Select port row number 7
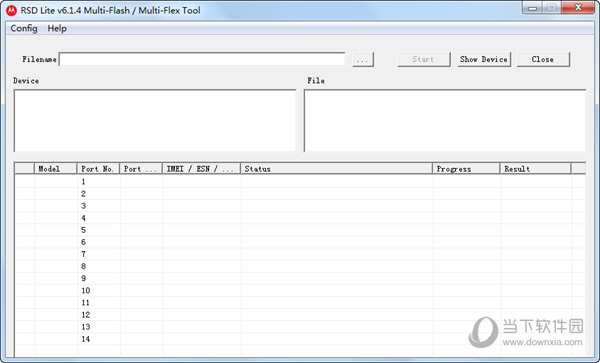This screenshot has width=600, height=363. pyautogui.click(x=300, y=254)
